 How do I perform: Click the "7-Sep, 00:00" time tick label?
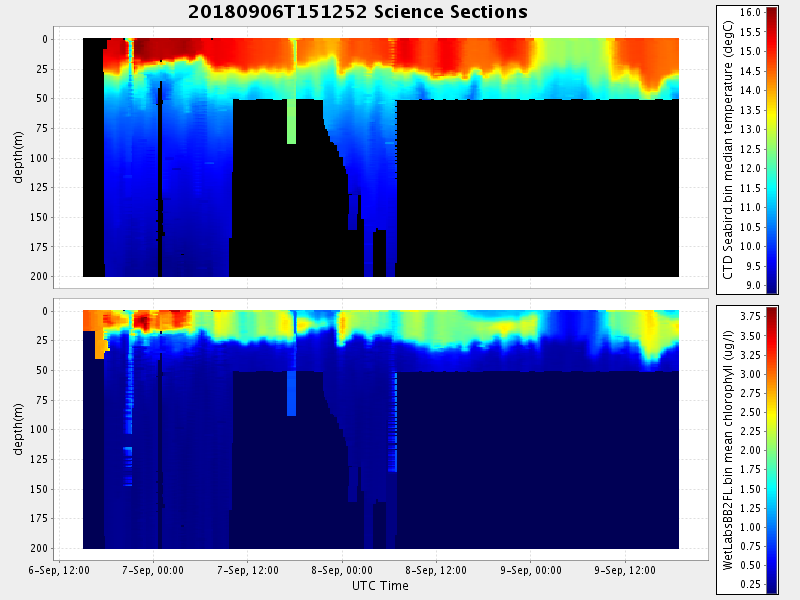click(153, 570)
